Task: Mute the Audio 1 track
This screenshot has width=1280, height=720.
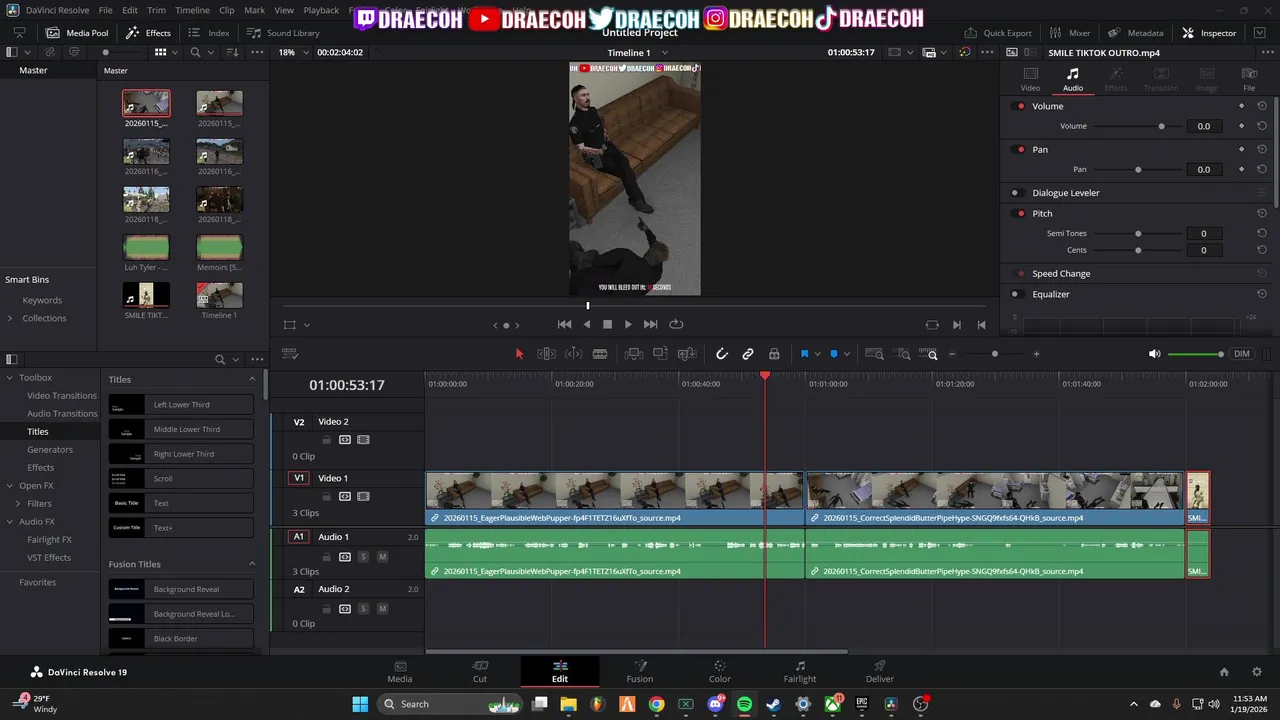Action: pyautogui.click(x=382, y=556)
